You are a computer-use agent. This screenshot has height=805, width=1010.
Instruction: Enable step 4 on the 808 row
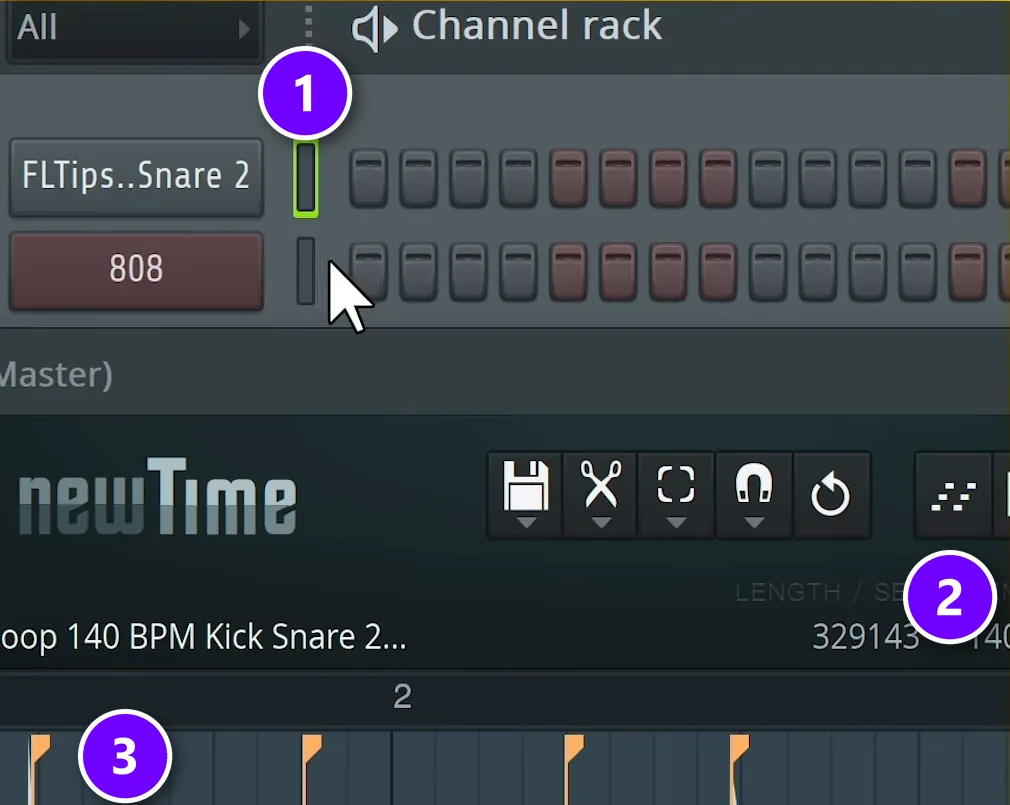(x=519, y=272)
